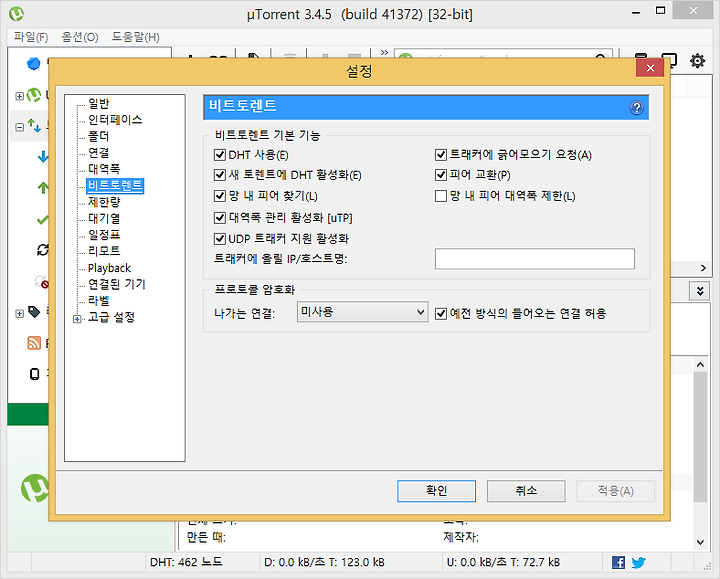Click the 확인 button
720x579 pixels.
pyautogui.click(x=436, y=491)
